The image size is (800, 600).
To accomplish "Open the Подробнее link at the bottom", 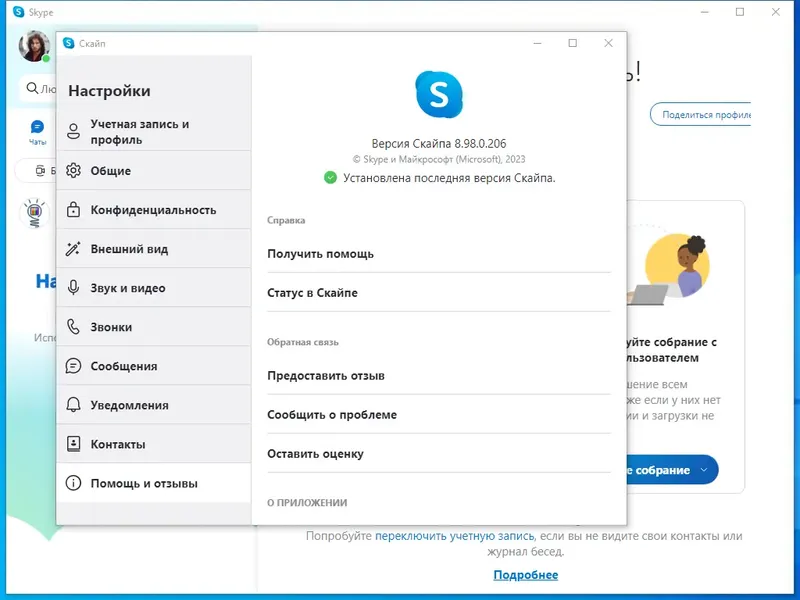I will pos(528,574).
